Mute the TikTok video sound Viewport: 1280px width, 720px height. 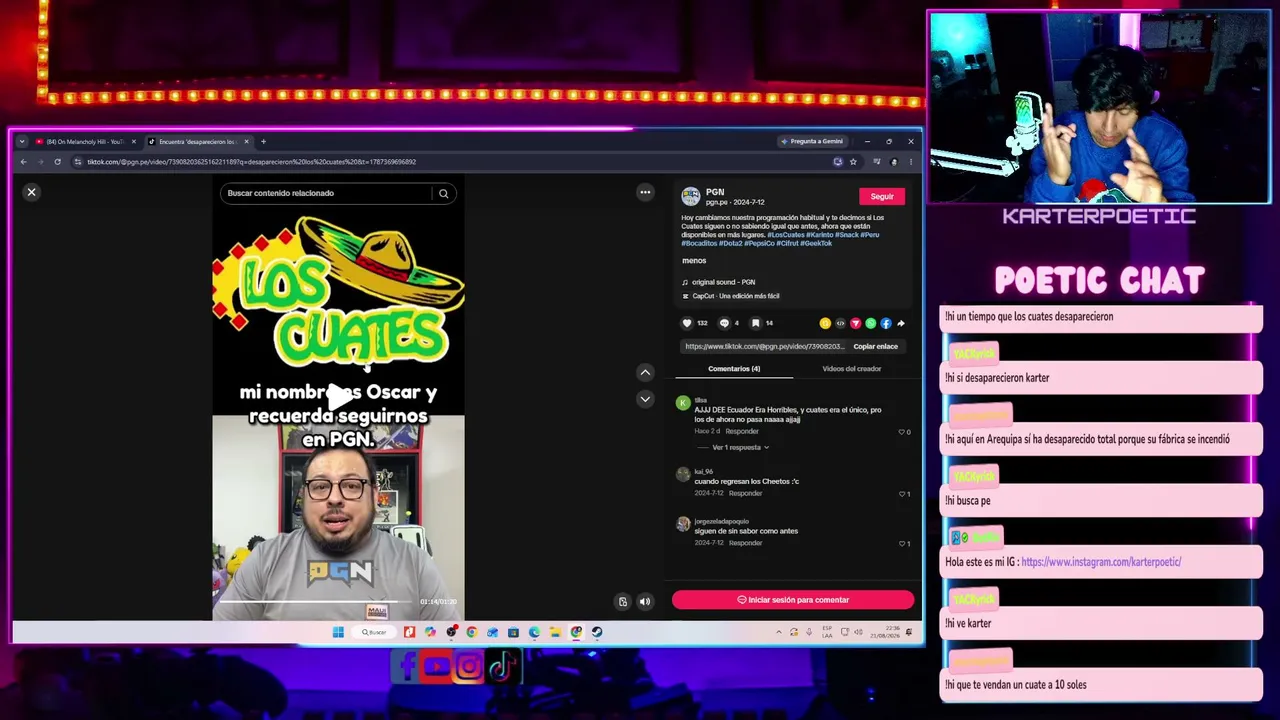click(645, 602)
